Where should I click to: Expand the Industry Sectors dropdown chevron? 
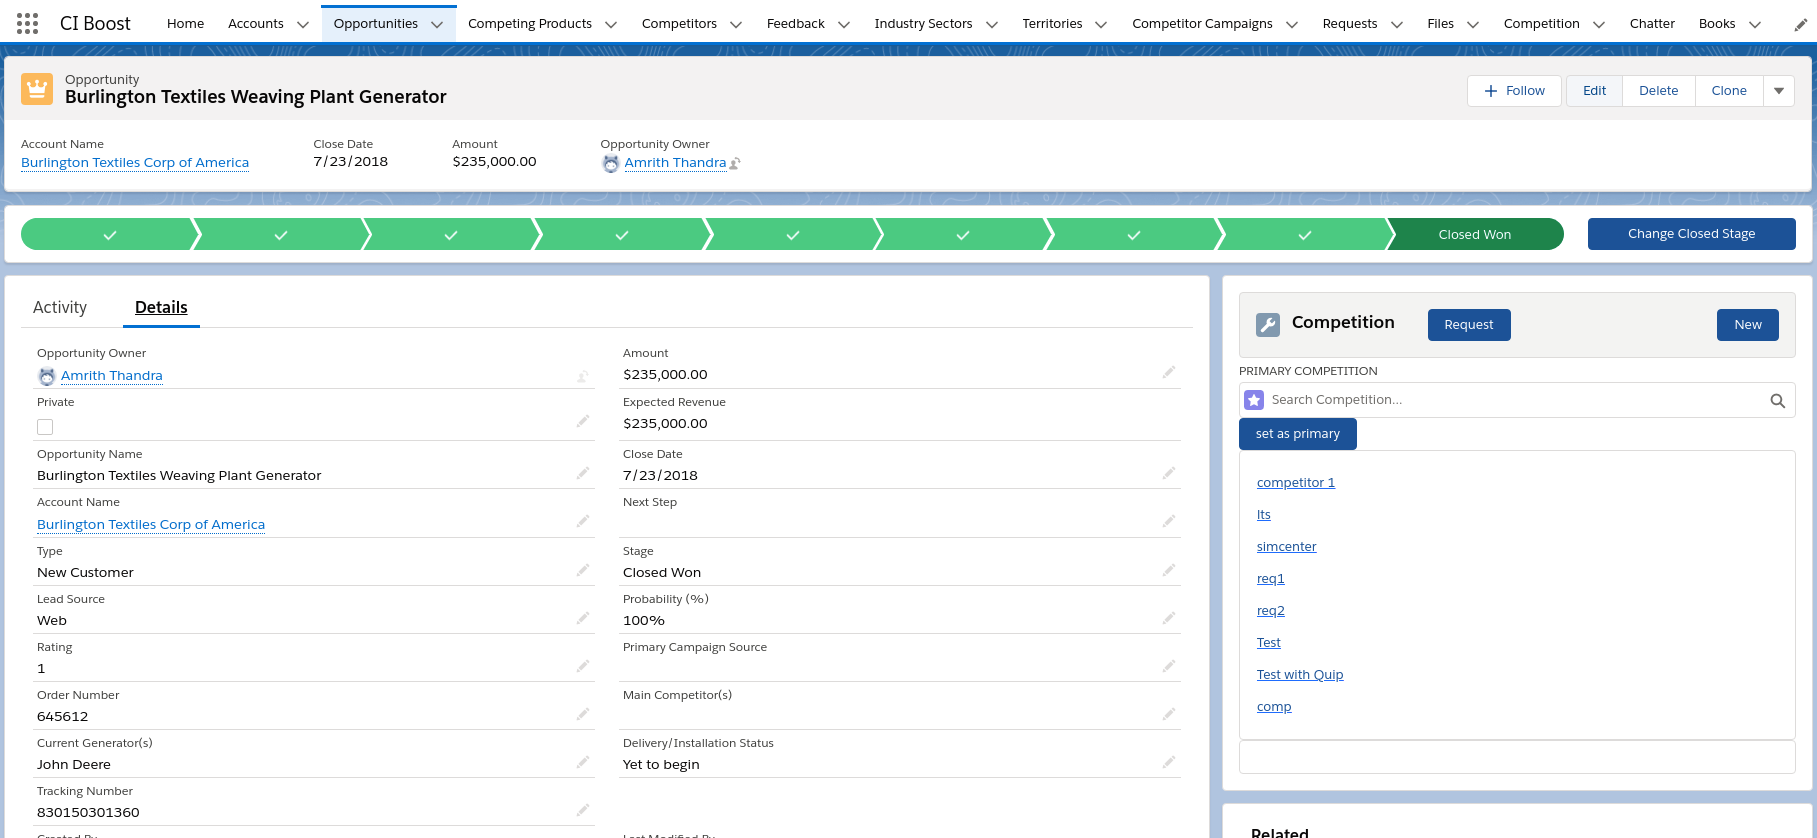coord(992,24)
